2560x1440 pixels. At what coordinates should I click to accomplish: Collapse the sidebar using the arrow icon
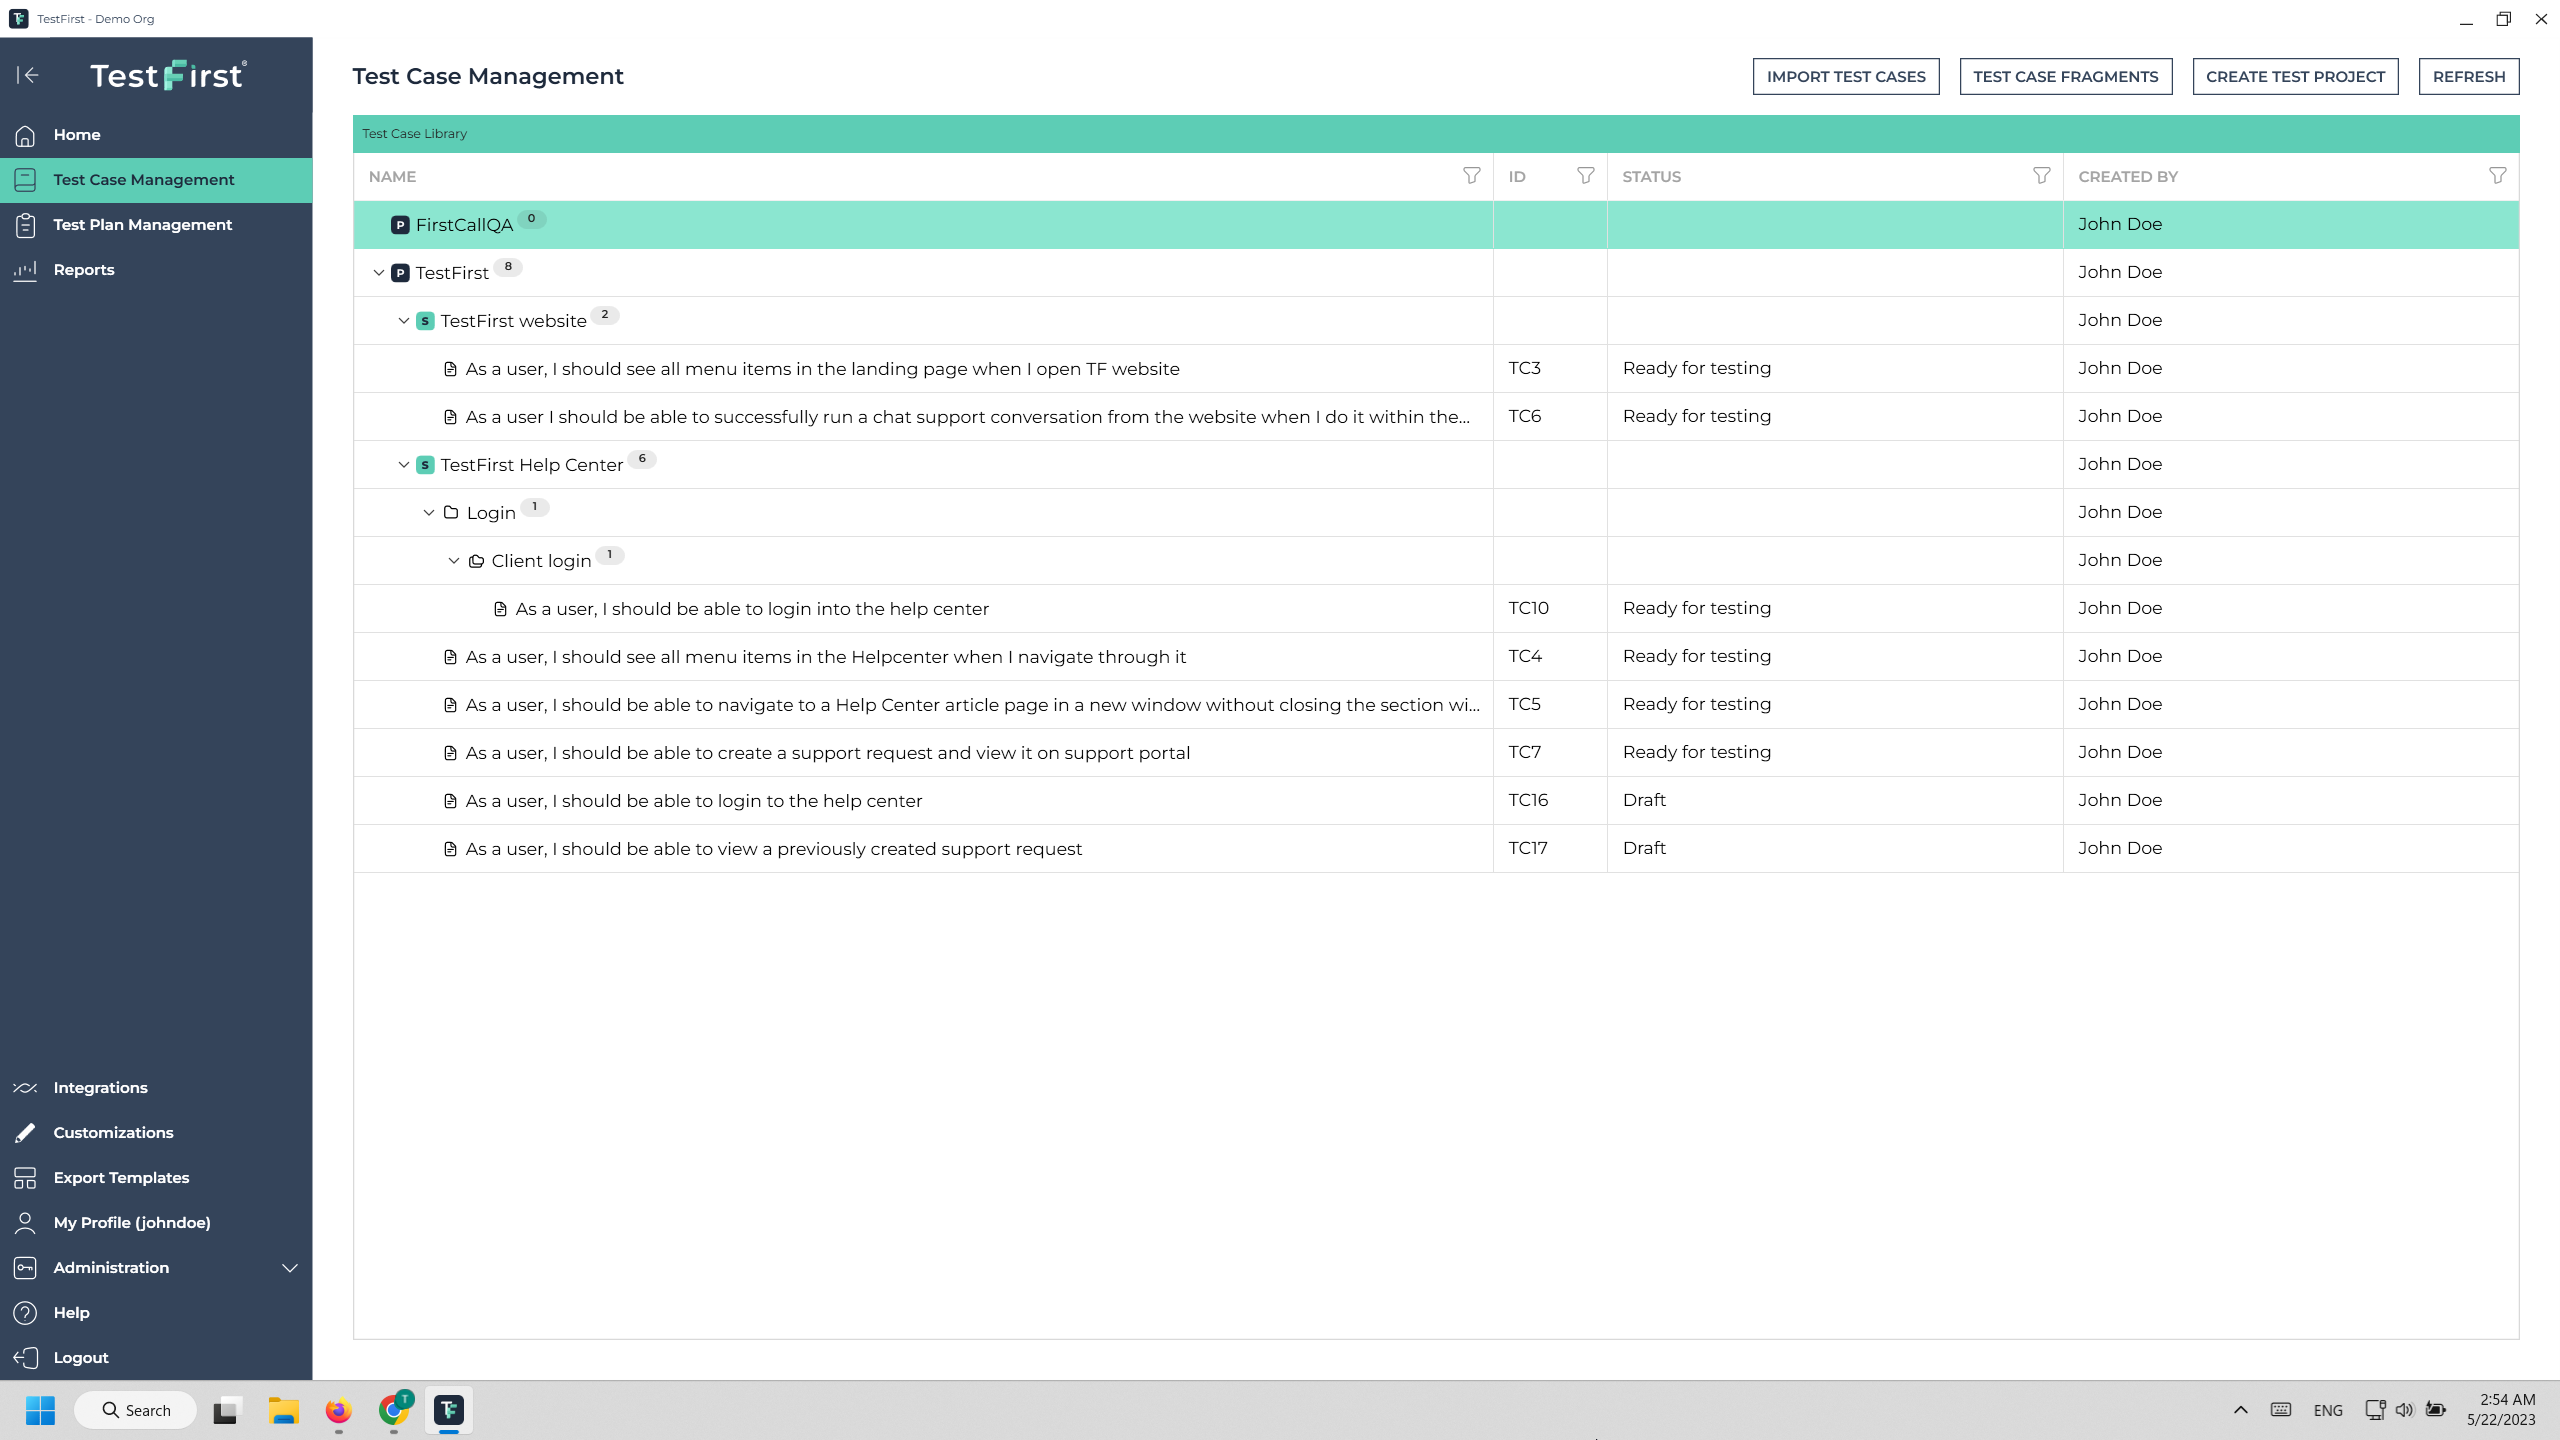(x=29, y=75)
